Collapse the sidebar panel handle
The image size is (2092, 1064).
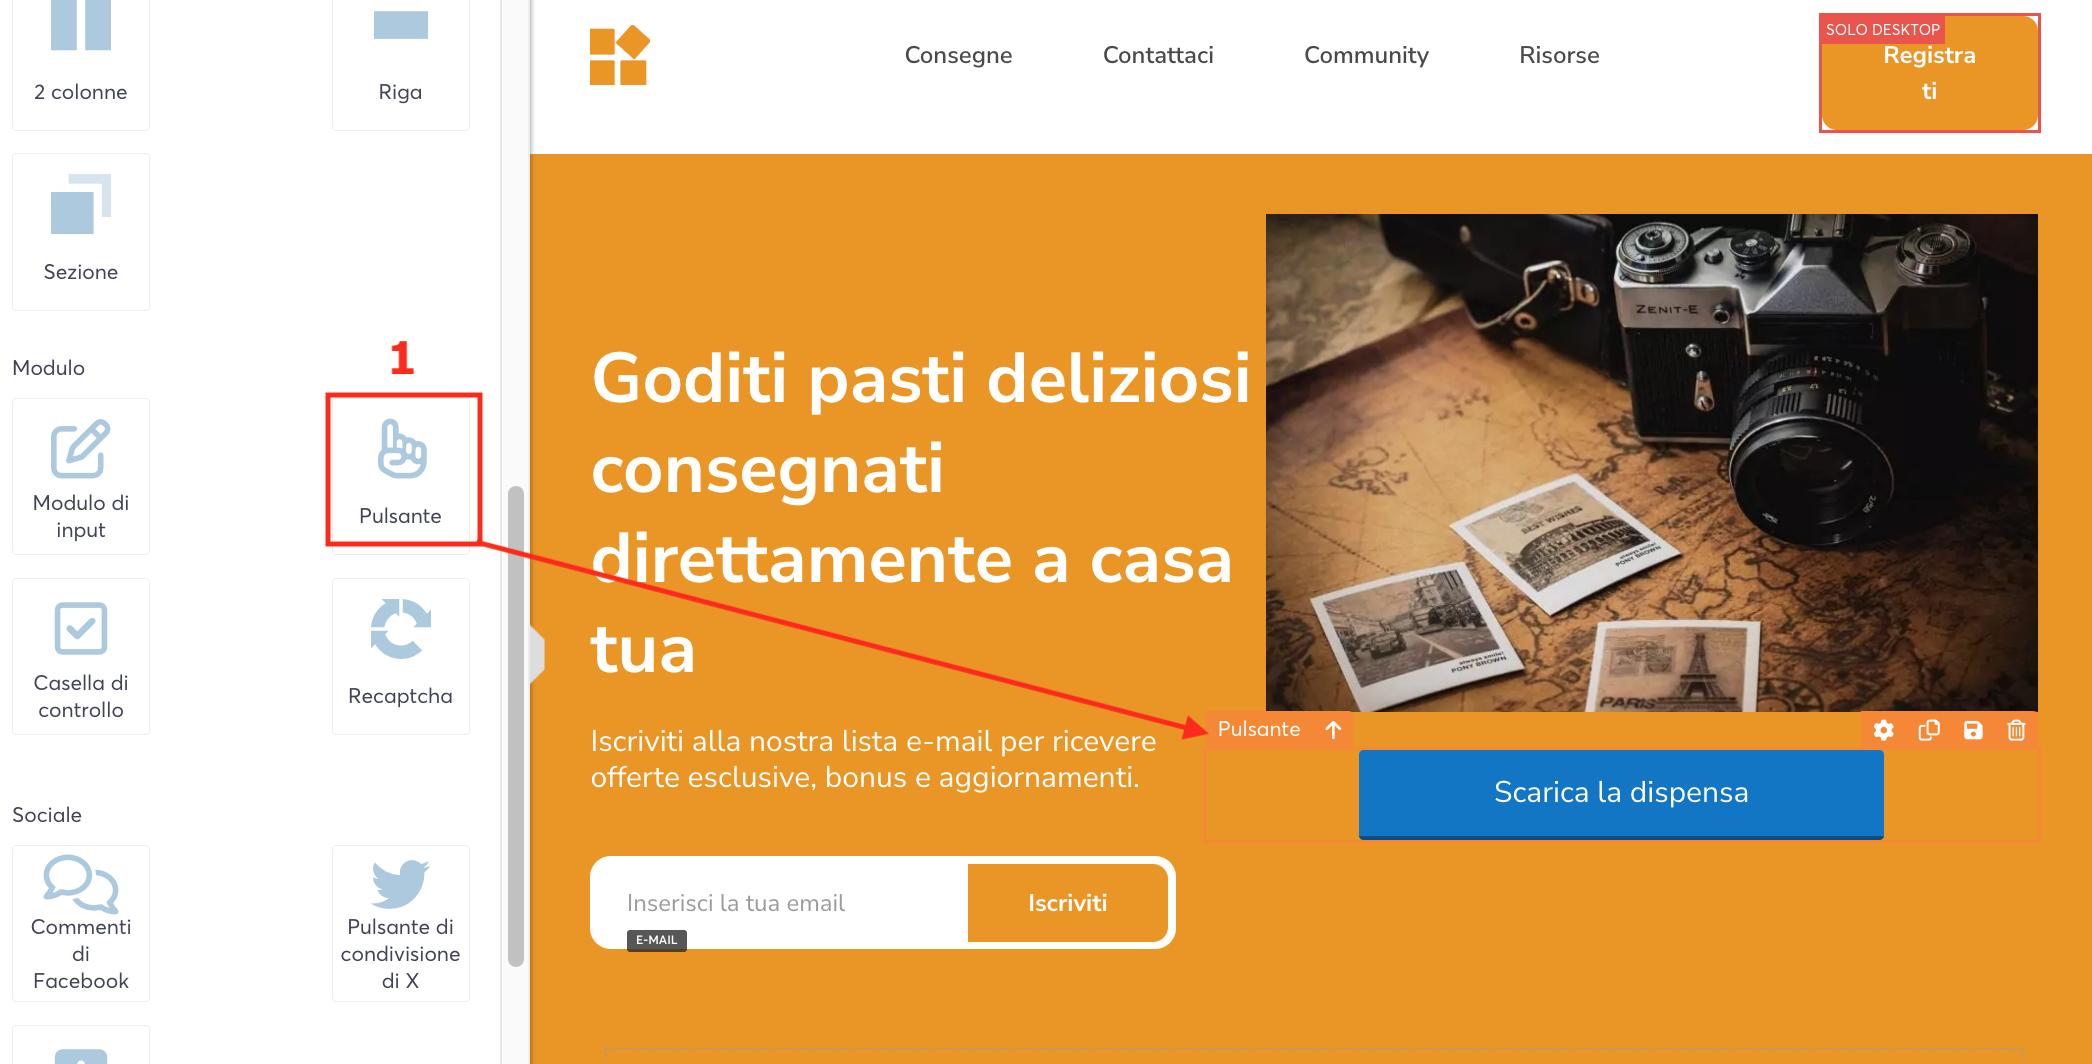[x=538, y=655]
